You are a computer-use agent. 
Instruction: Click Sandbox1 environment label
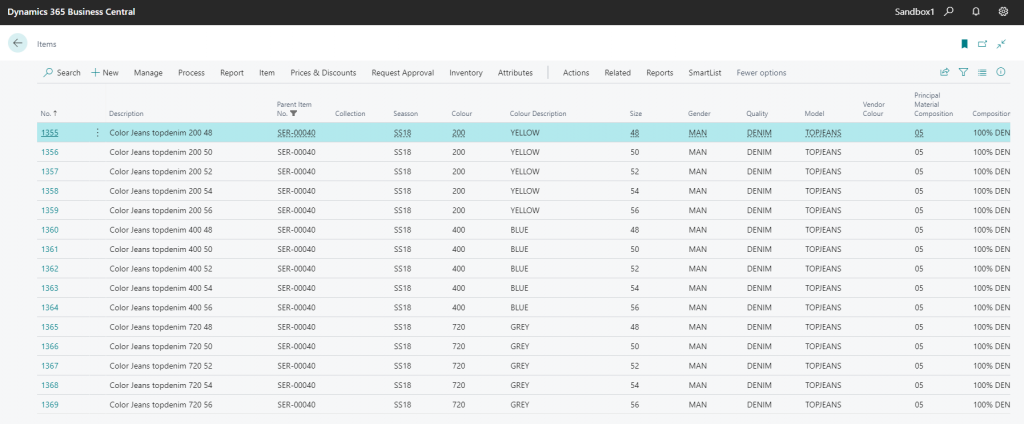click(x=916, y=12)
